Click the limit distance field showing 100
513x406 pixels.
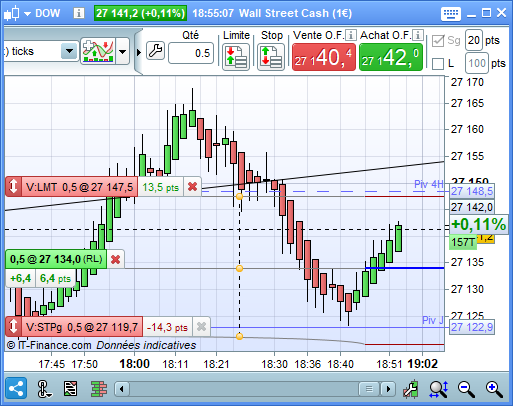(477, 63)
